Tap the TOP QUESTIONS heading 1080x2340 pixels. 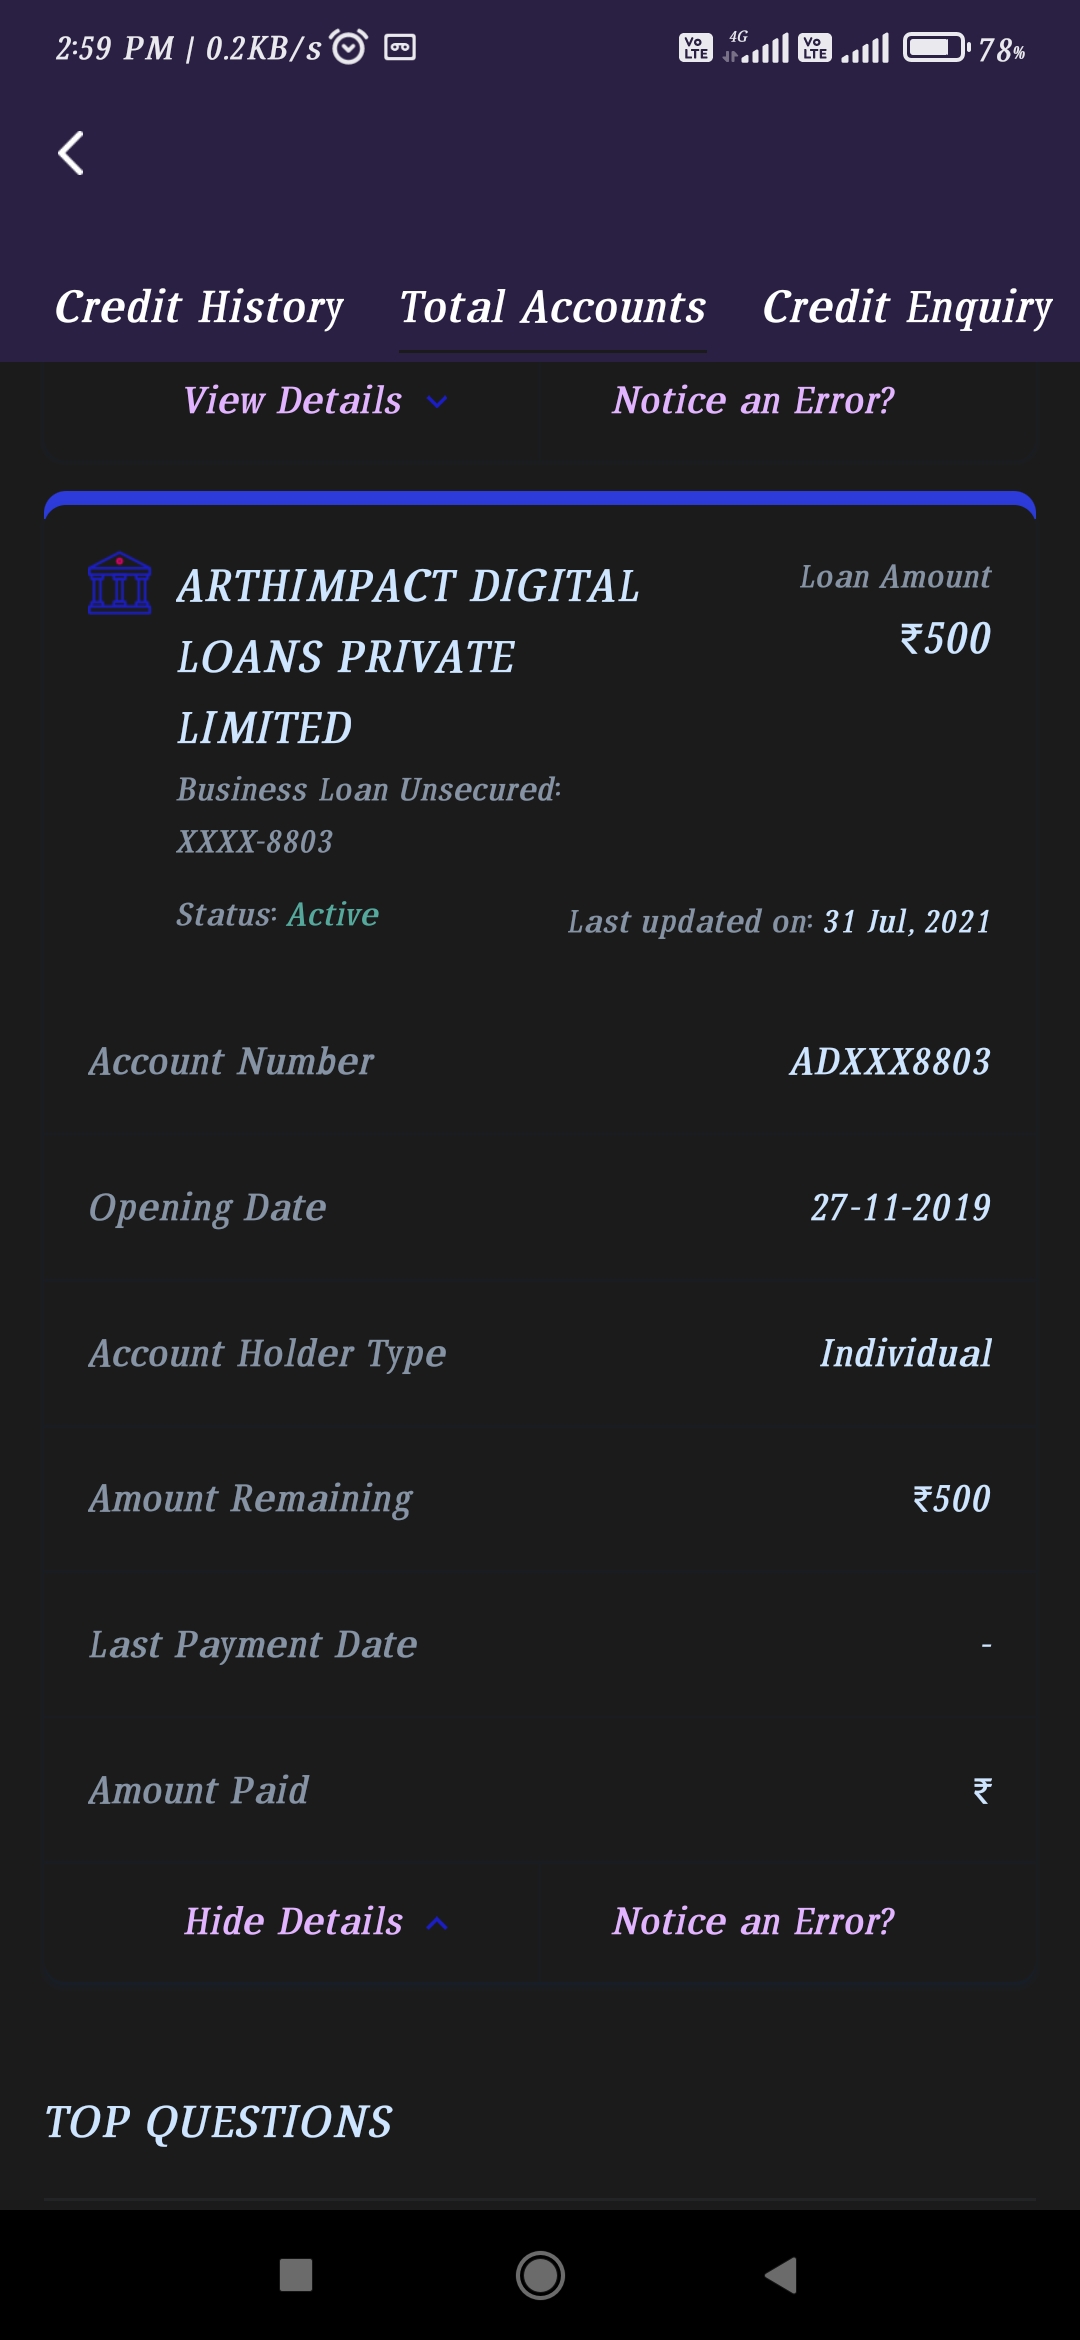tap(219, 2122)
